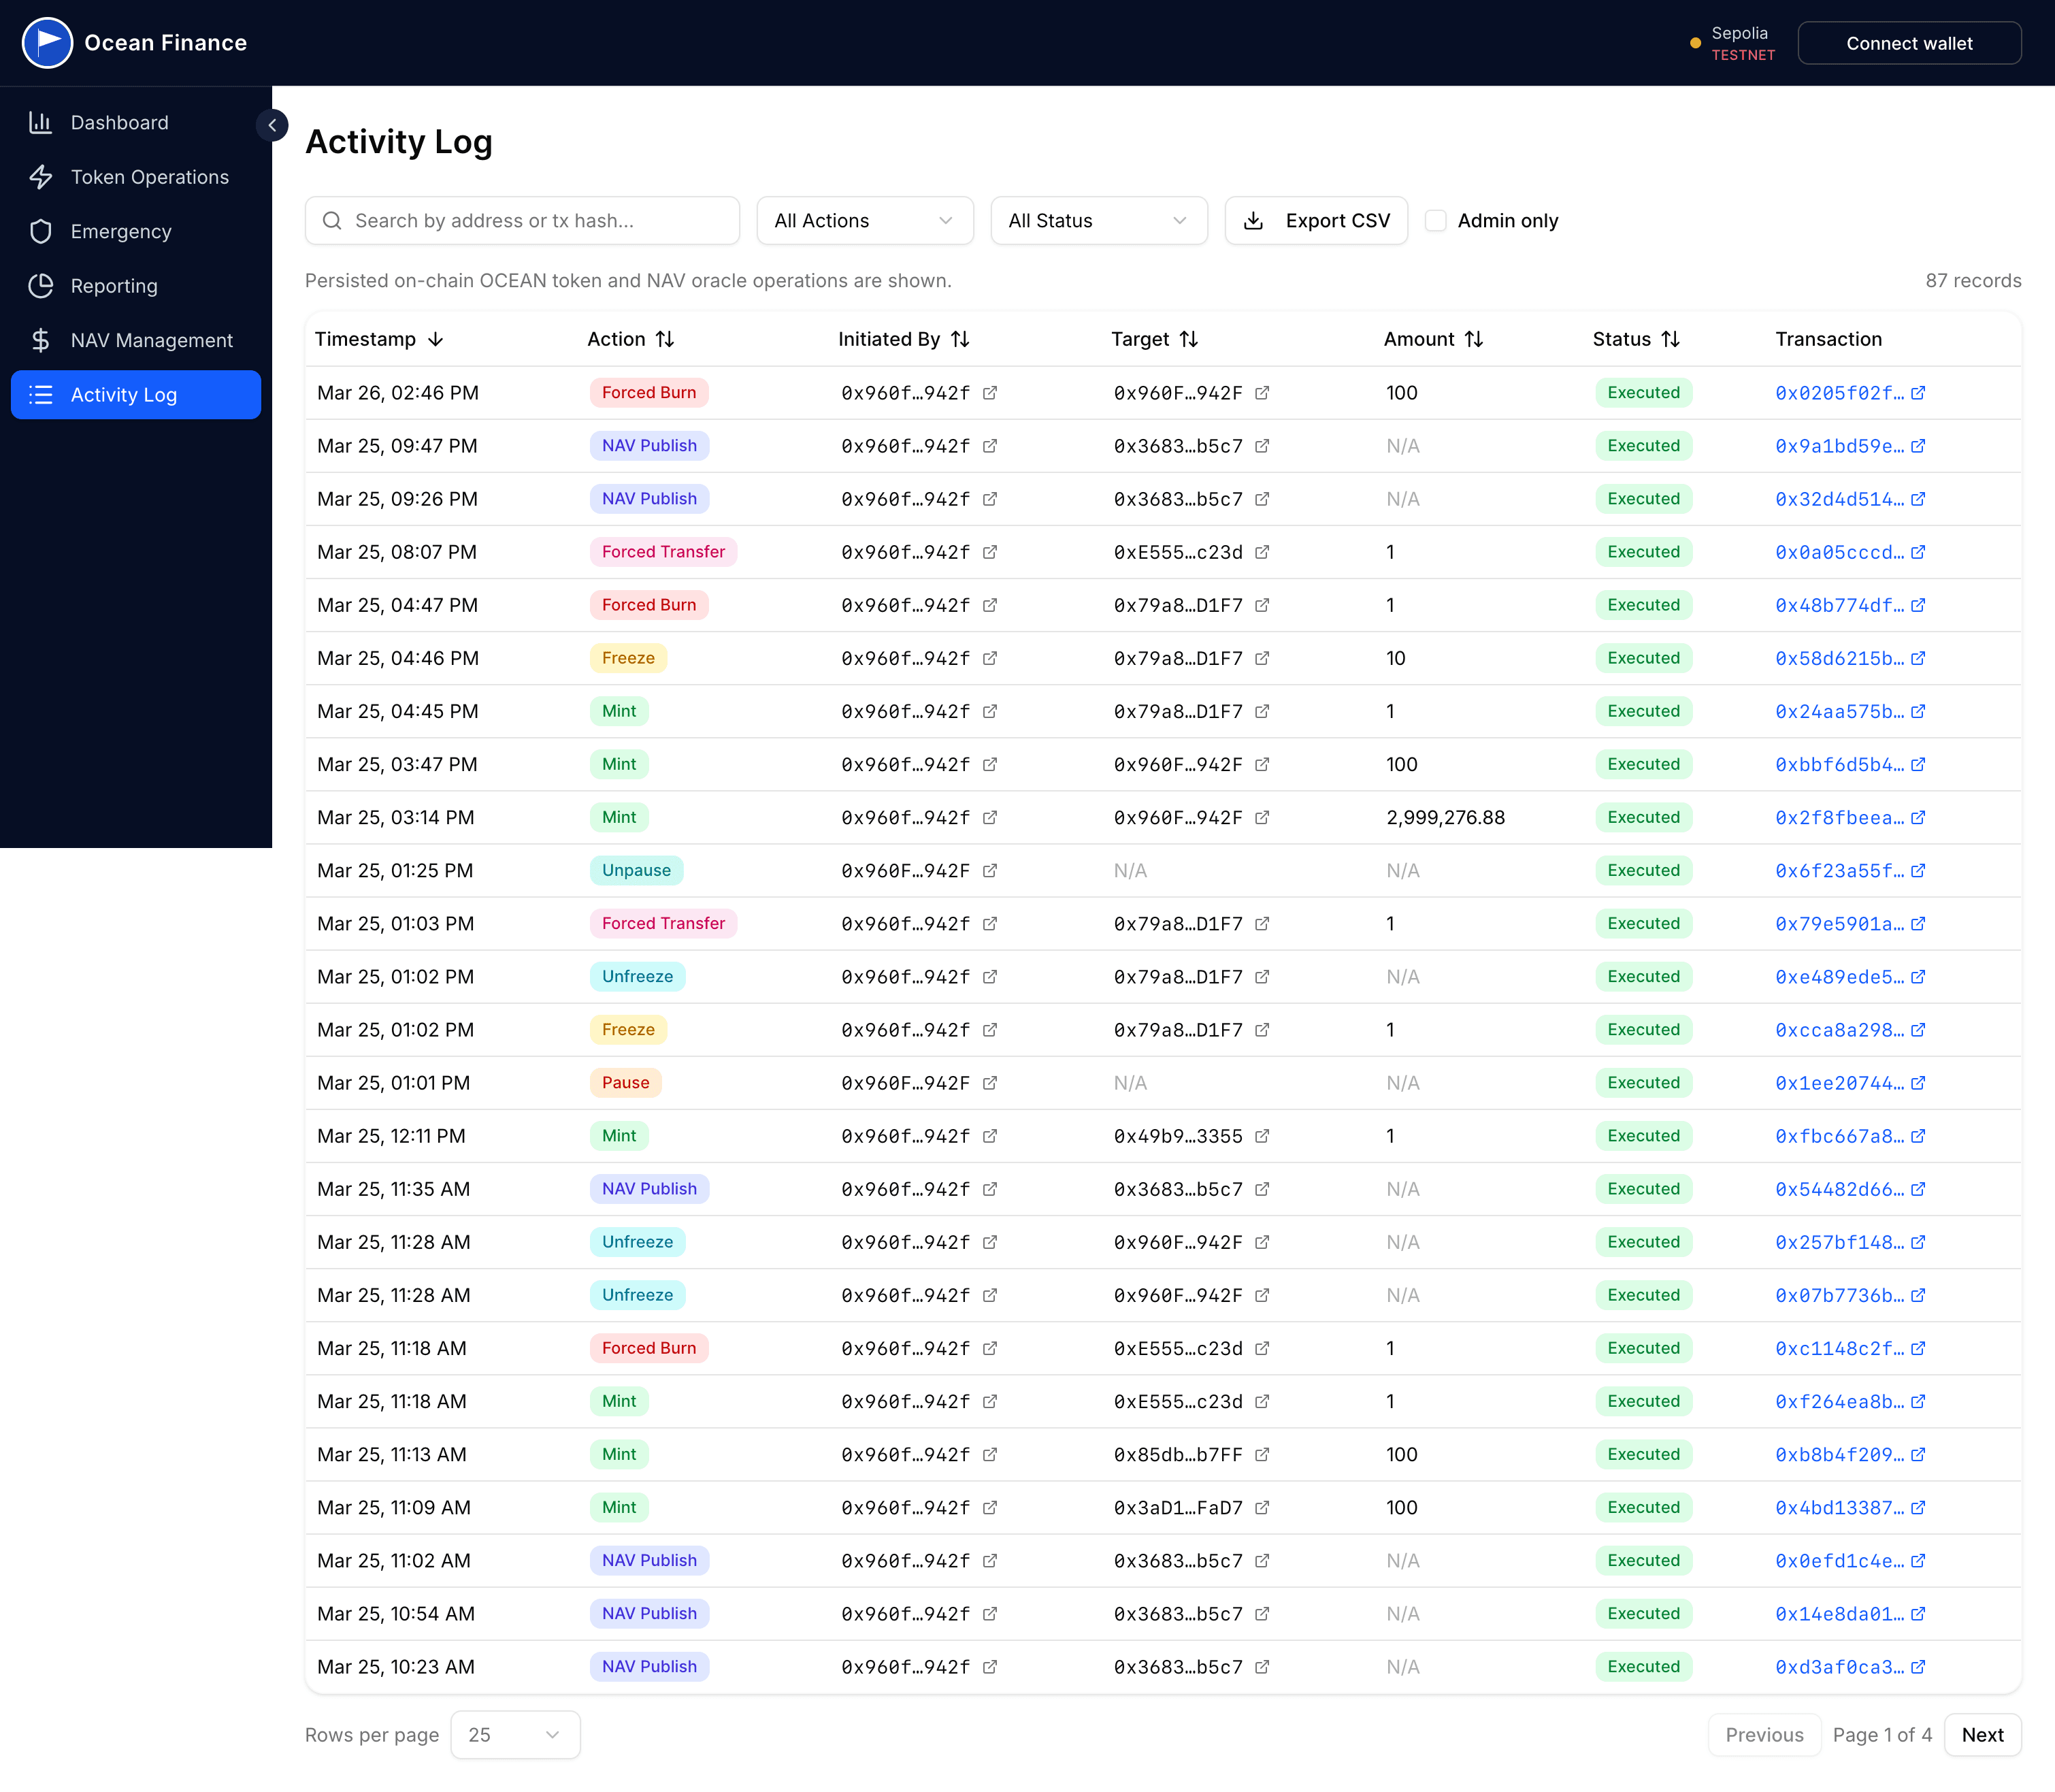Click the address search field
Image resolution: width=2055 pixels, height=1792 pixels.
pyautogui.click(x=521, y=220)
